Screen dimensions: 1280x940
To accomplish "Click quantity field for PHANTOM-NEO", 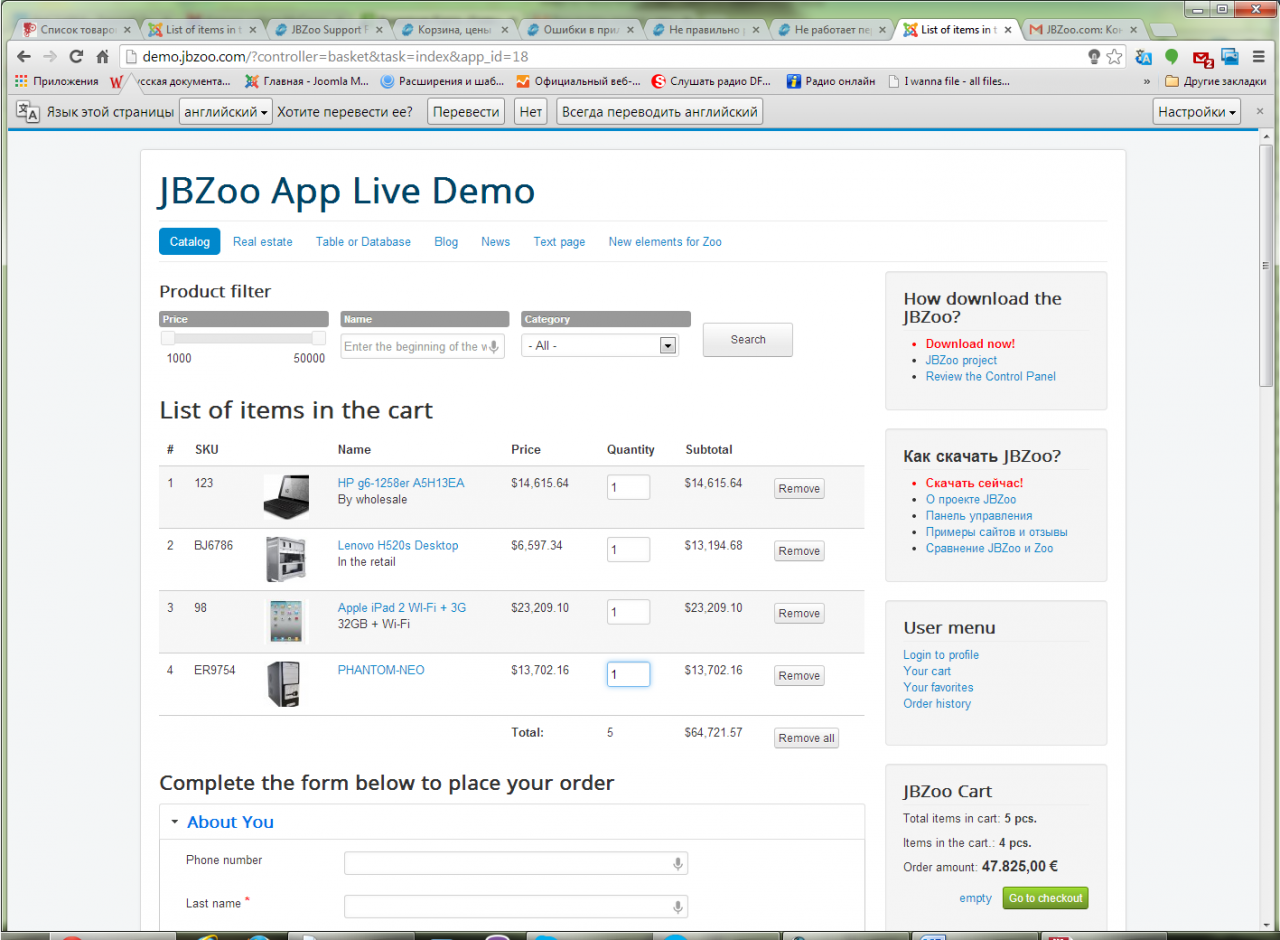I will 628,675.
